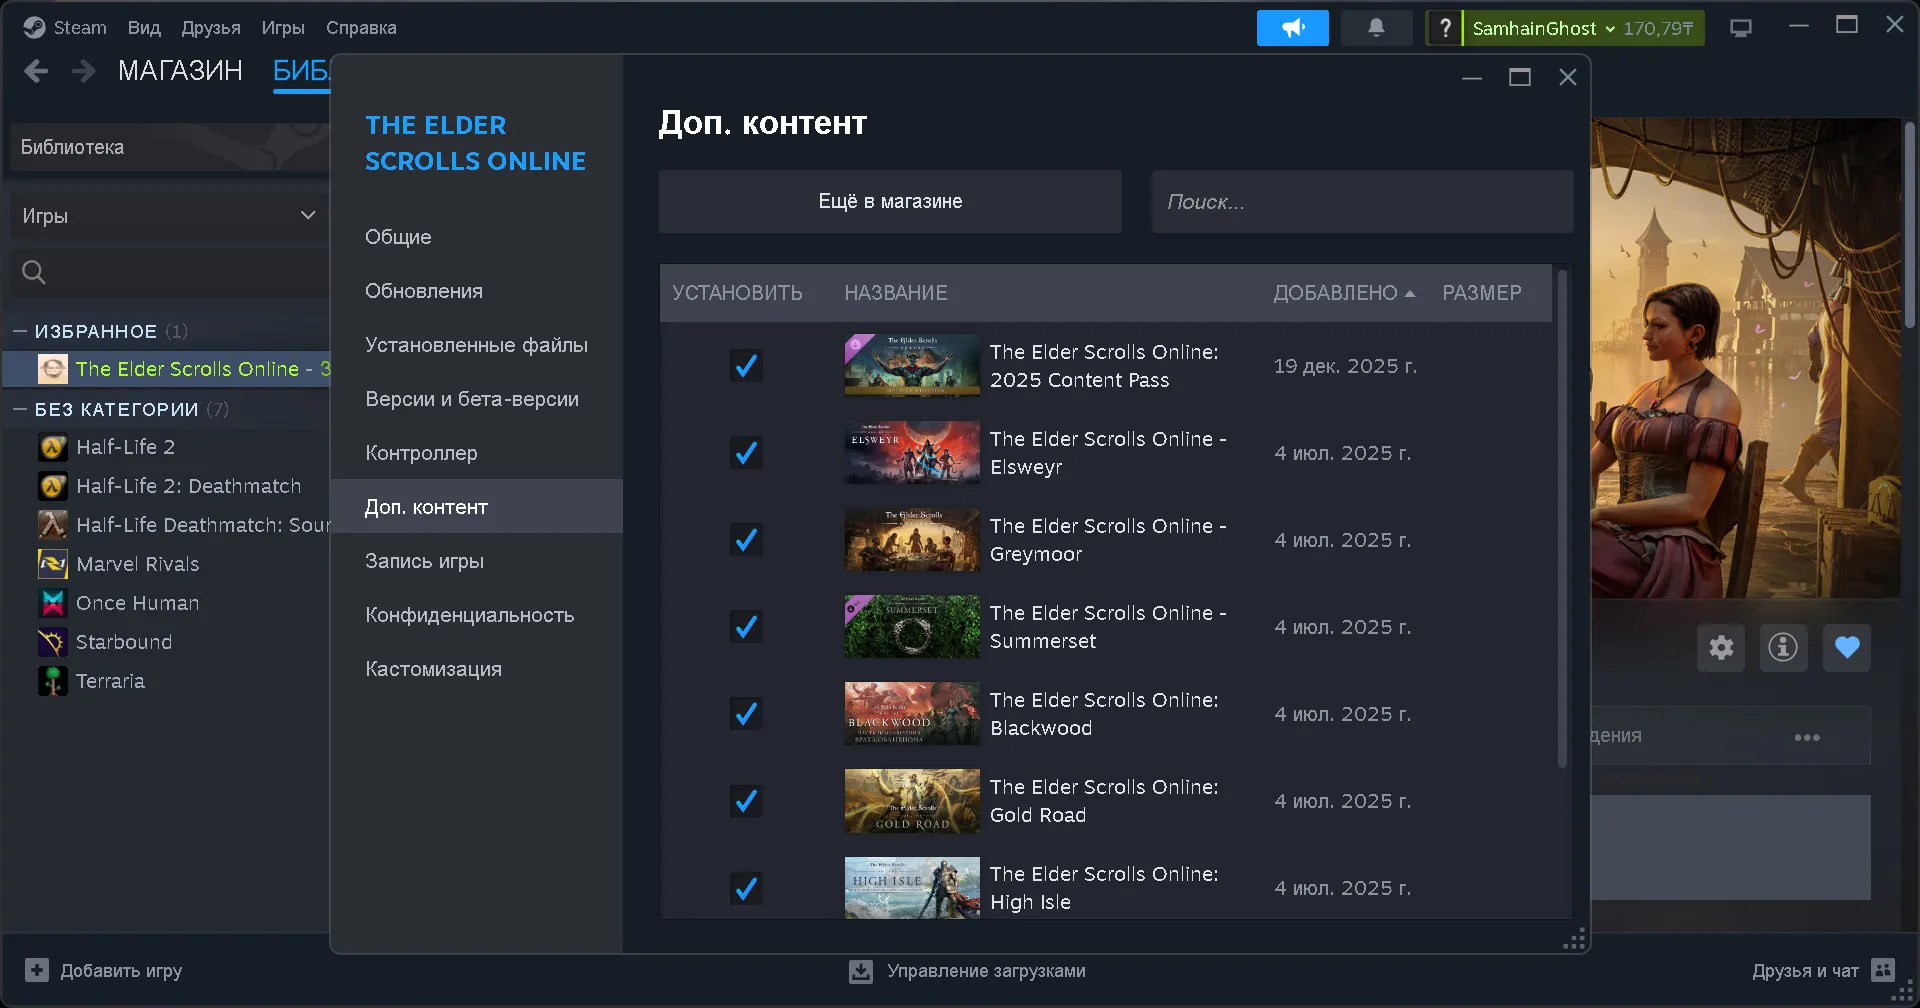This screenshot has width=1920, height=1008.
Task: Open the Справка menu
Action: pyautogui.click(x=361, y=28)
